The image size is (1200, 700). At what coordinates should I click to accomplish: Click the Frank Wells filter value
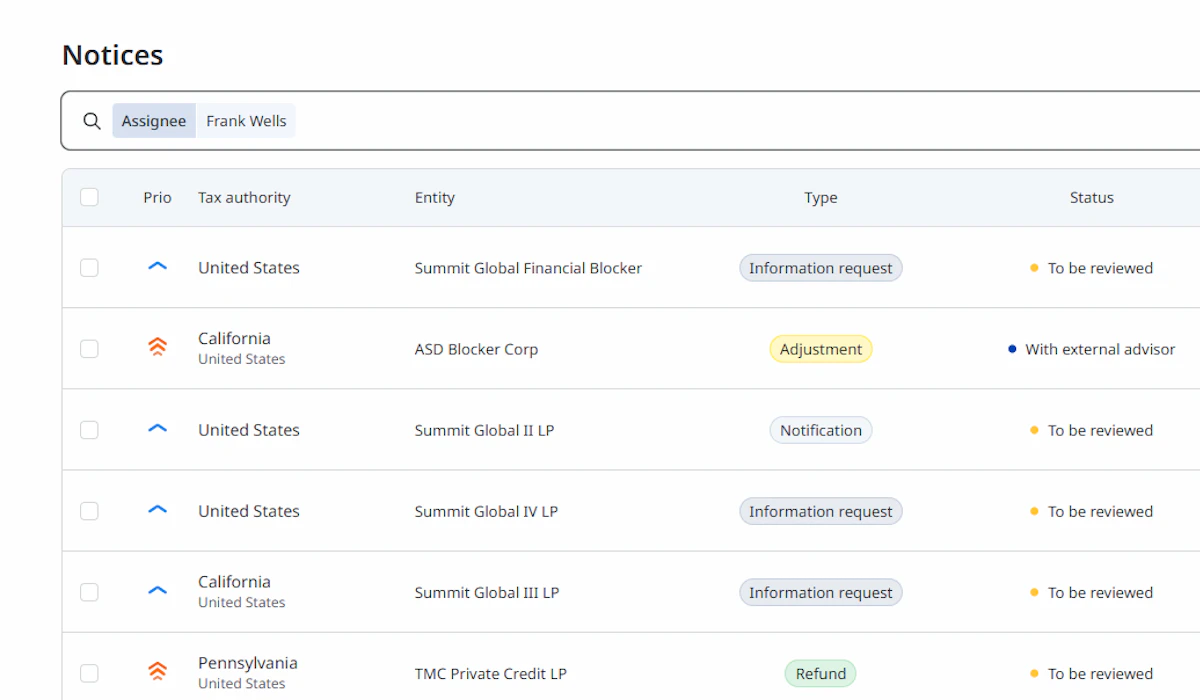(246, 121)
